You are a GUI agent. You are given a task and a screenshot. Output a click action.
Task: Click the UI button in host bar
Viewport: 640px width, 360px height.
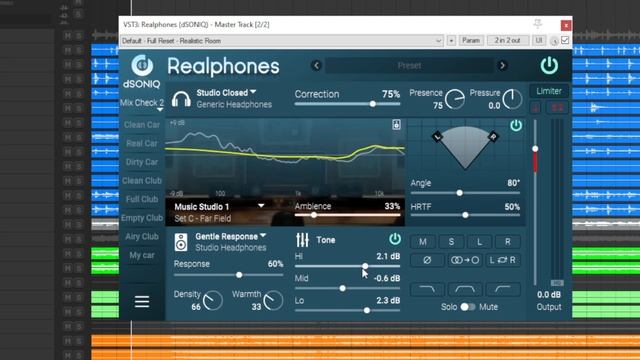[539, 40]
